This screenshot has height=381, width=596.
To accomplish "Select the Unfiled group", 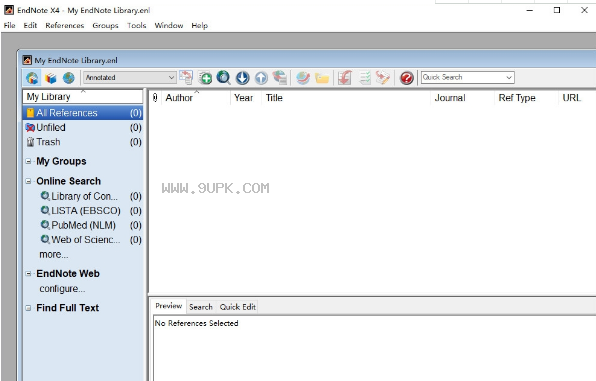I will click(83, 127).
